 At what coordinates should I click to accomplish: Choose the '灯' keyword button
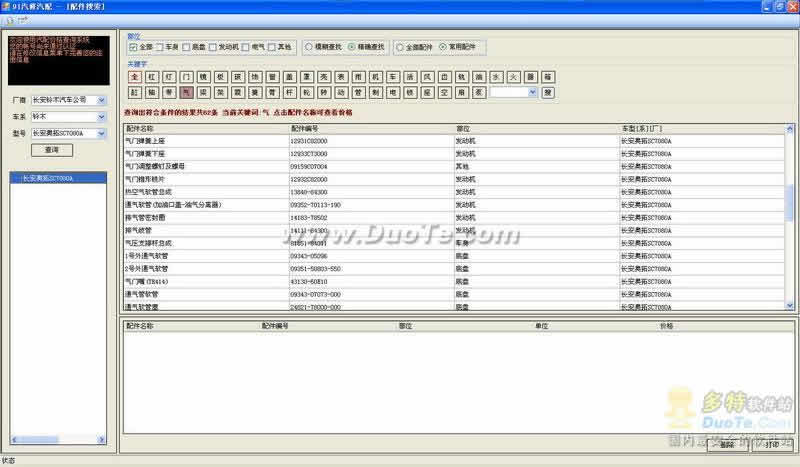point(169,77)
